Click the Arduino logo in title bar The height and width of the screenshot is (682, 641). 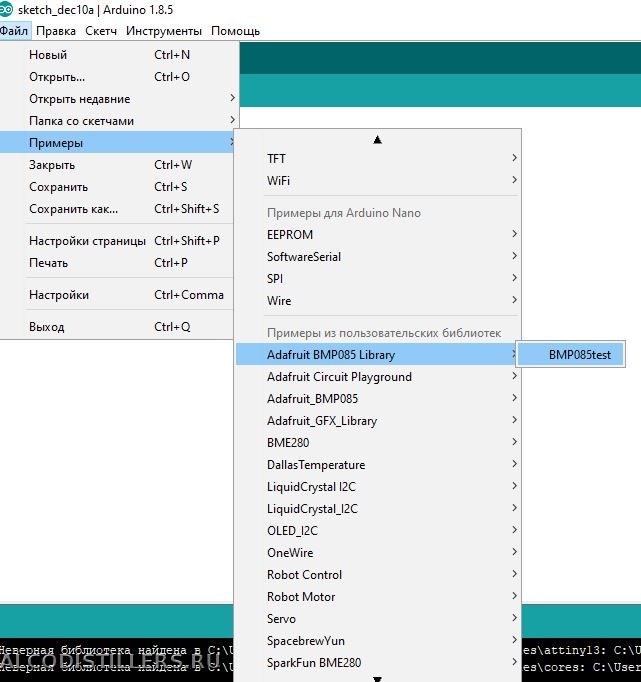tap(8, 10)
